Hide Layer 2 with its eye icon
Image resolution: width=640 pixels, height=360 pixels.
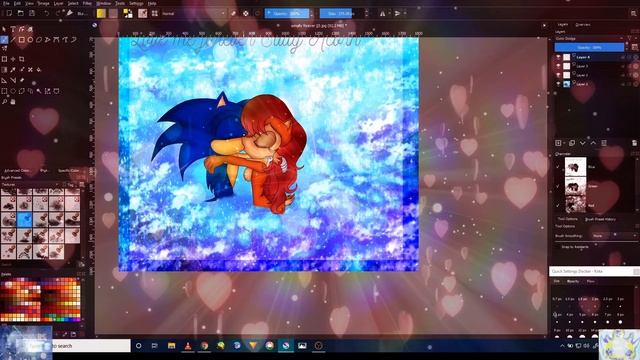point(558,75)
